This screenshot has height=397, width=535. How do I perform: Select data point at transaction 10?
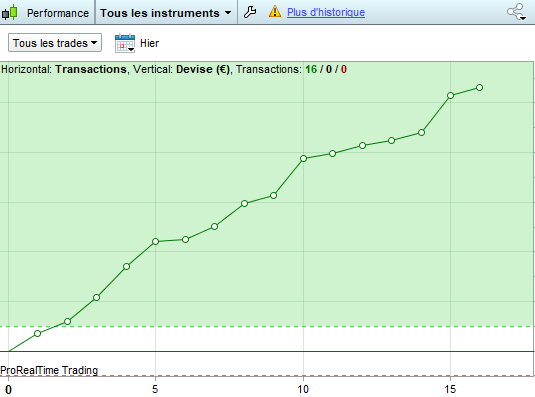[x=303, y=158]
